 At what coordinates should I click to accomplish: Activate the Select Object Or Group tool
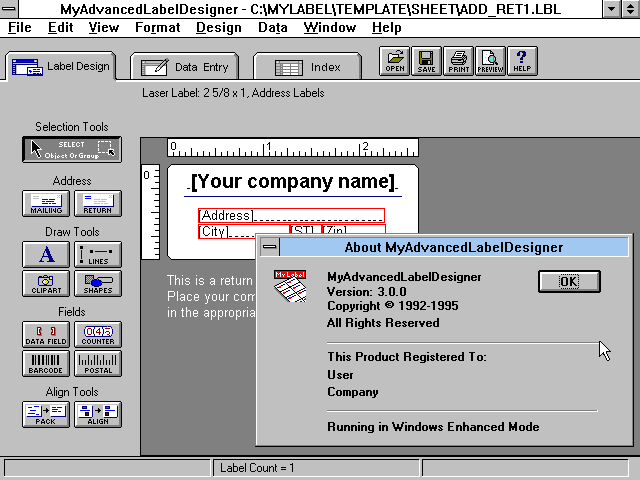pos(72,149)
